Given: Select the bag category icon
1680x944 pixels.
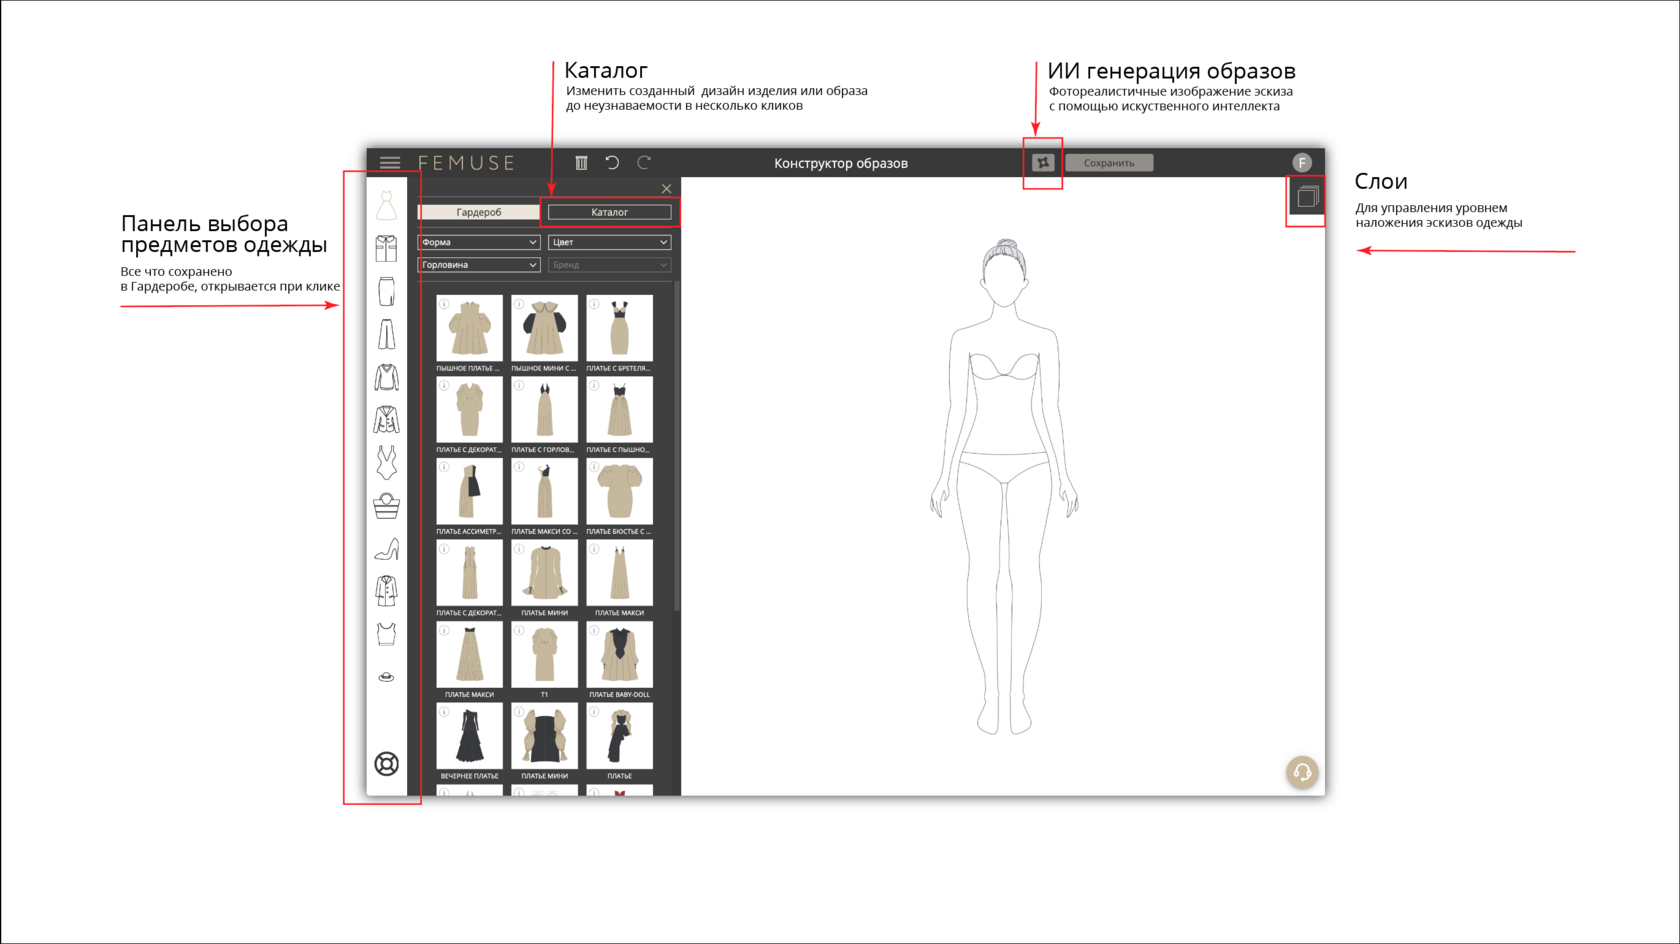Looking at the screenshot, I should coord(387,506).
